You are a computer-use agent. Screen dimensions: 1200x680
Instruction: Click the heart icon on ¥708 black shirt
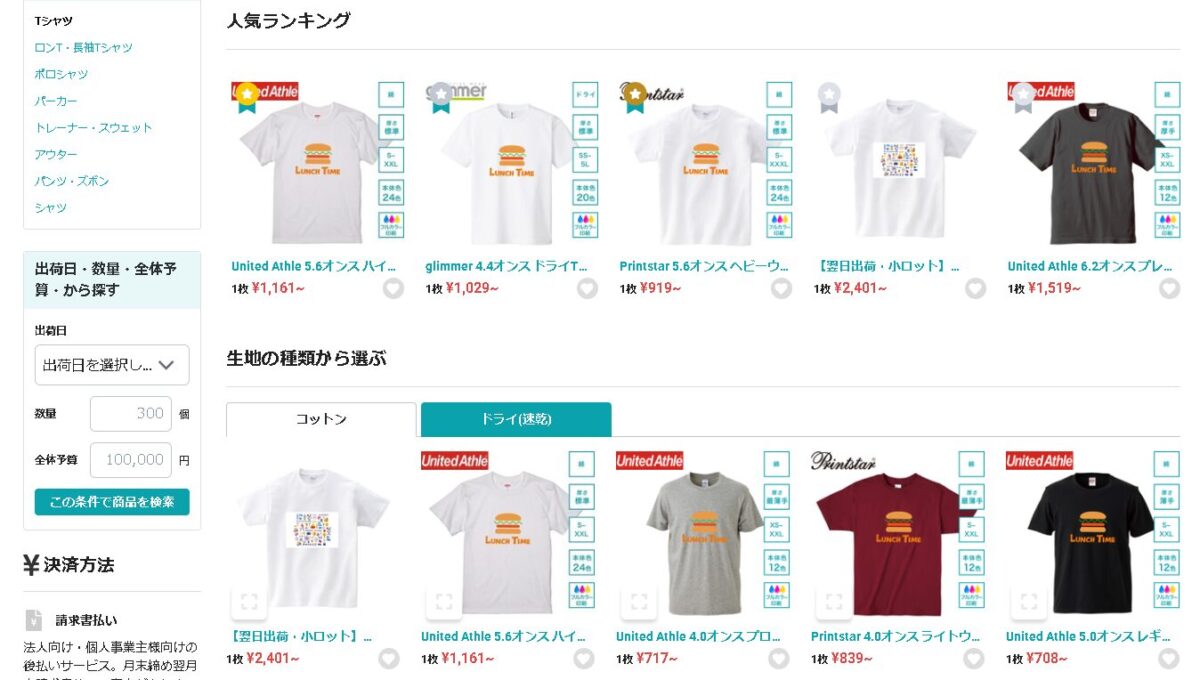(x=1169, y=658)
